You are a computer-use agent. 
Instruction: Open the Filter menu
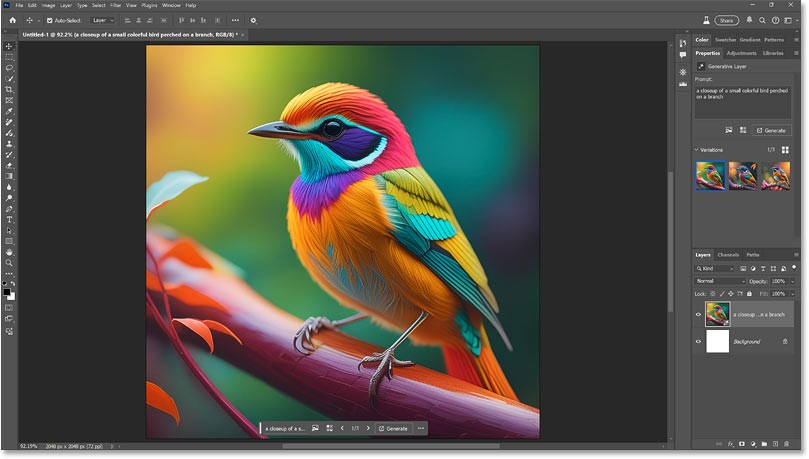click(115, 5)
